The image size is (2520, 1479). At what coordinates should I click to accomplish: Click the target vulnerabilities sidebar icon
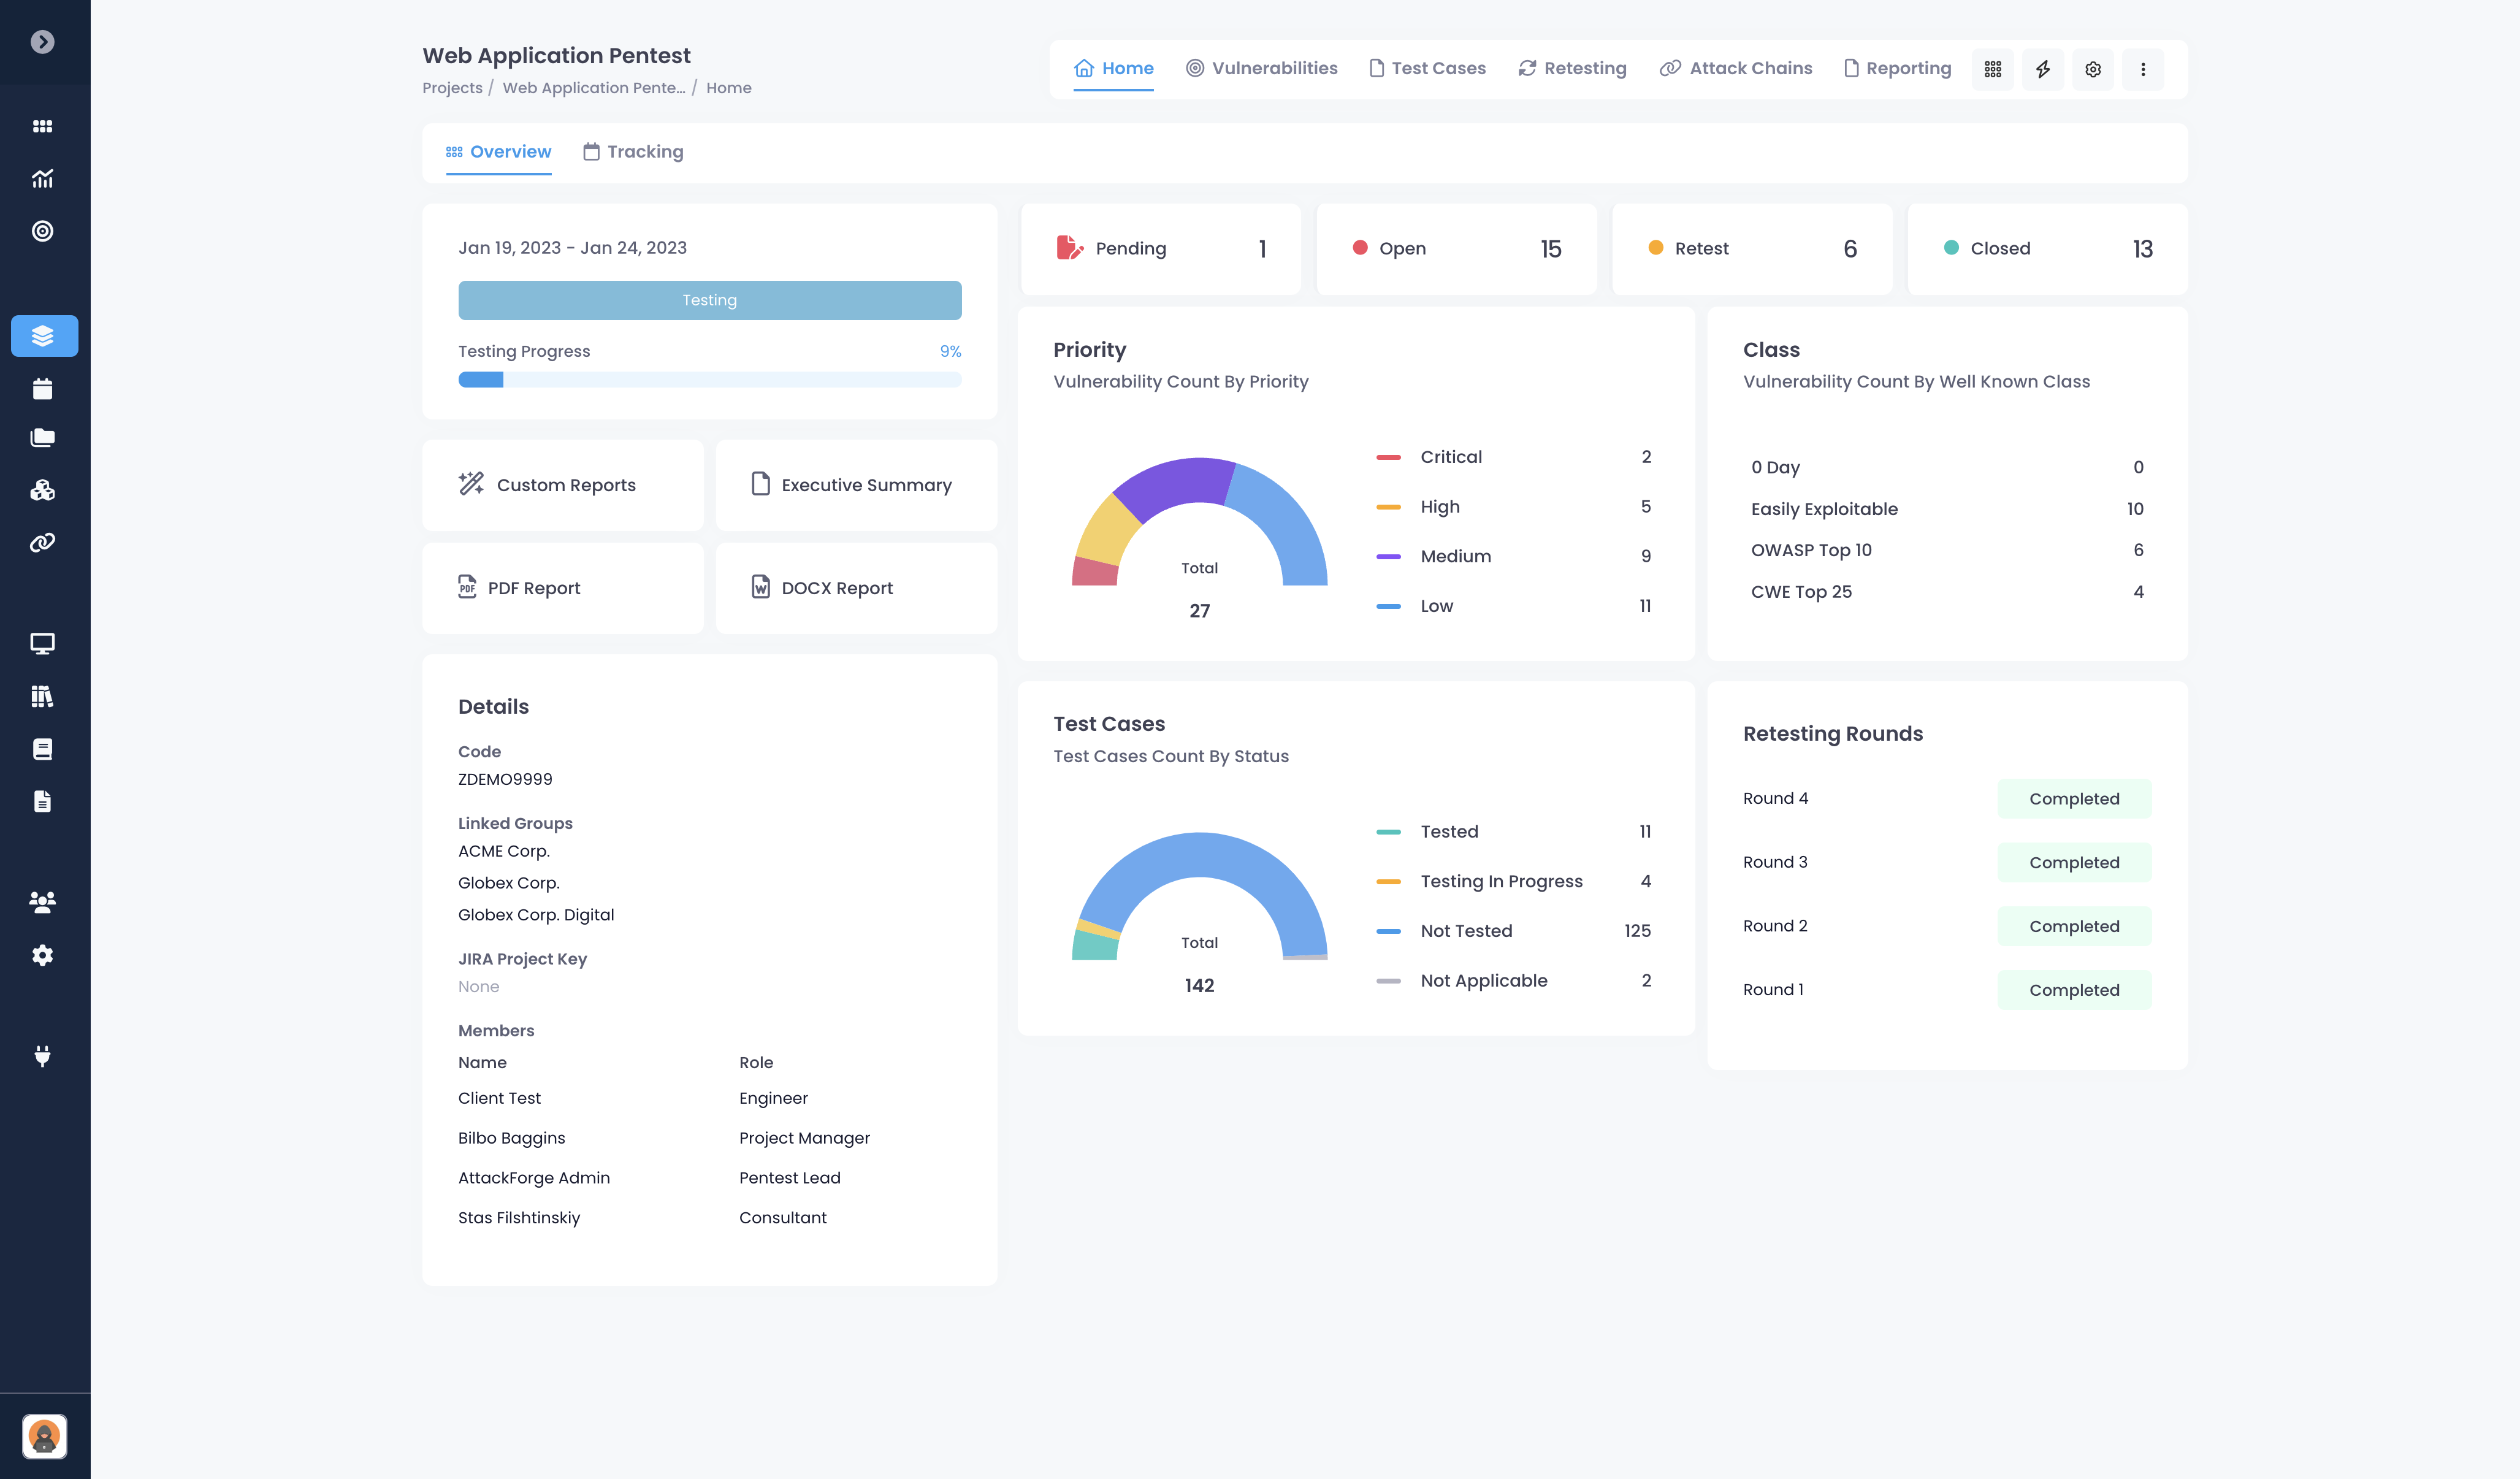pos(42,231)
